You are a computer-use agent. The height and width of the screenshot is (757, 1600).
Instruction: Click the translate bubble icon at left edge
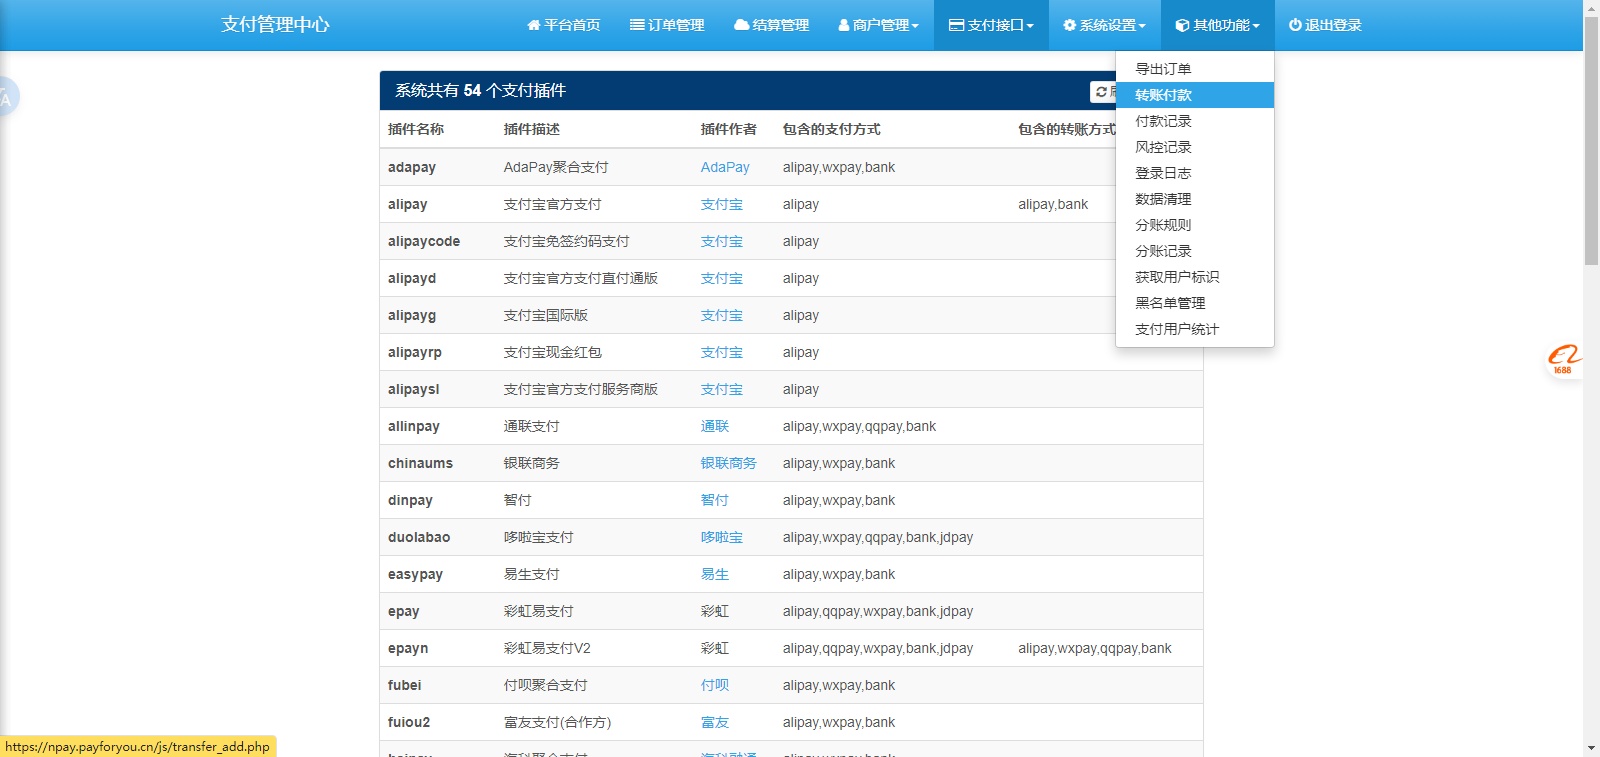point(8,96)
